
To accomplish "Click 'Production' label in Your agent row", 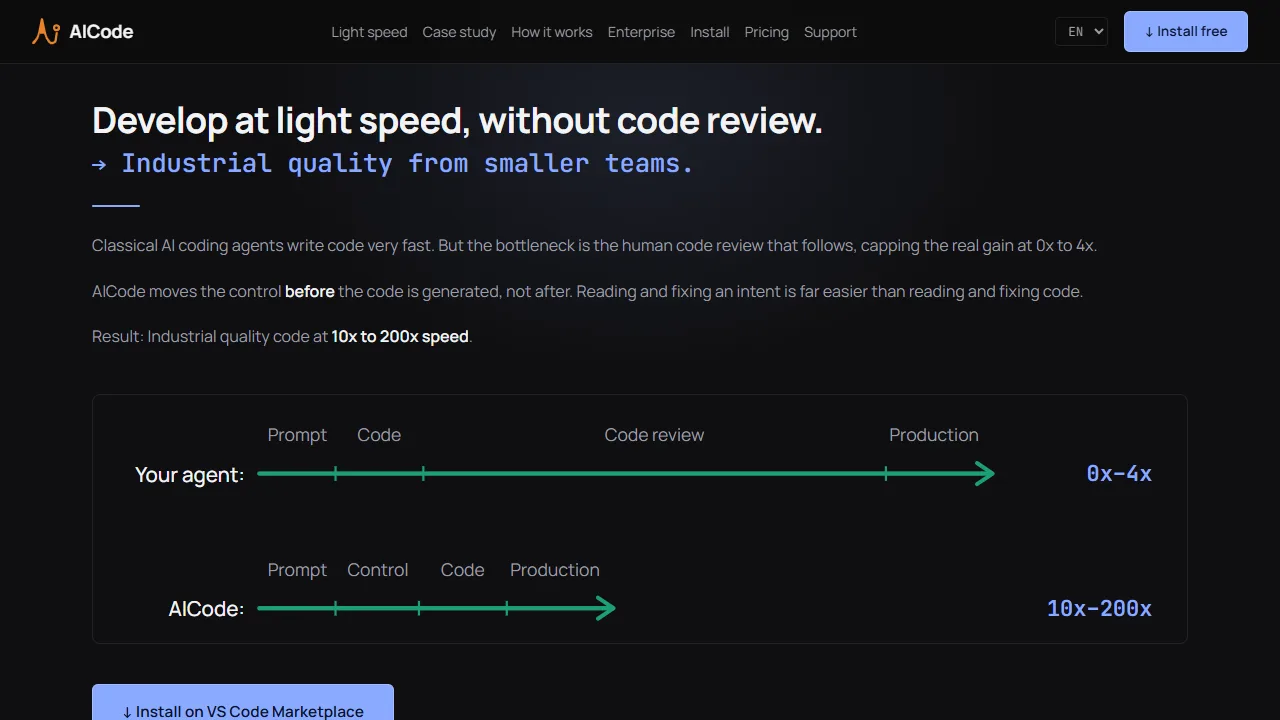I will [934, 435].
